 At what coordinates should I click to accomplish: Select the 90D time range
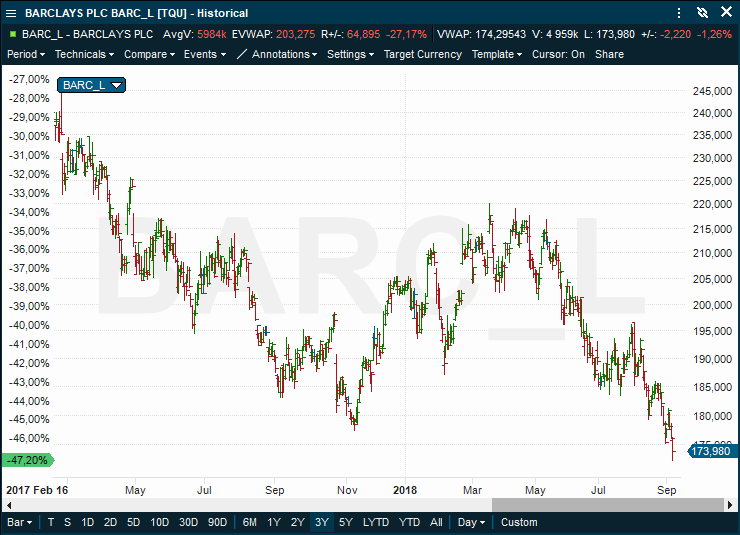point(217,522)
